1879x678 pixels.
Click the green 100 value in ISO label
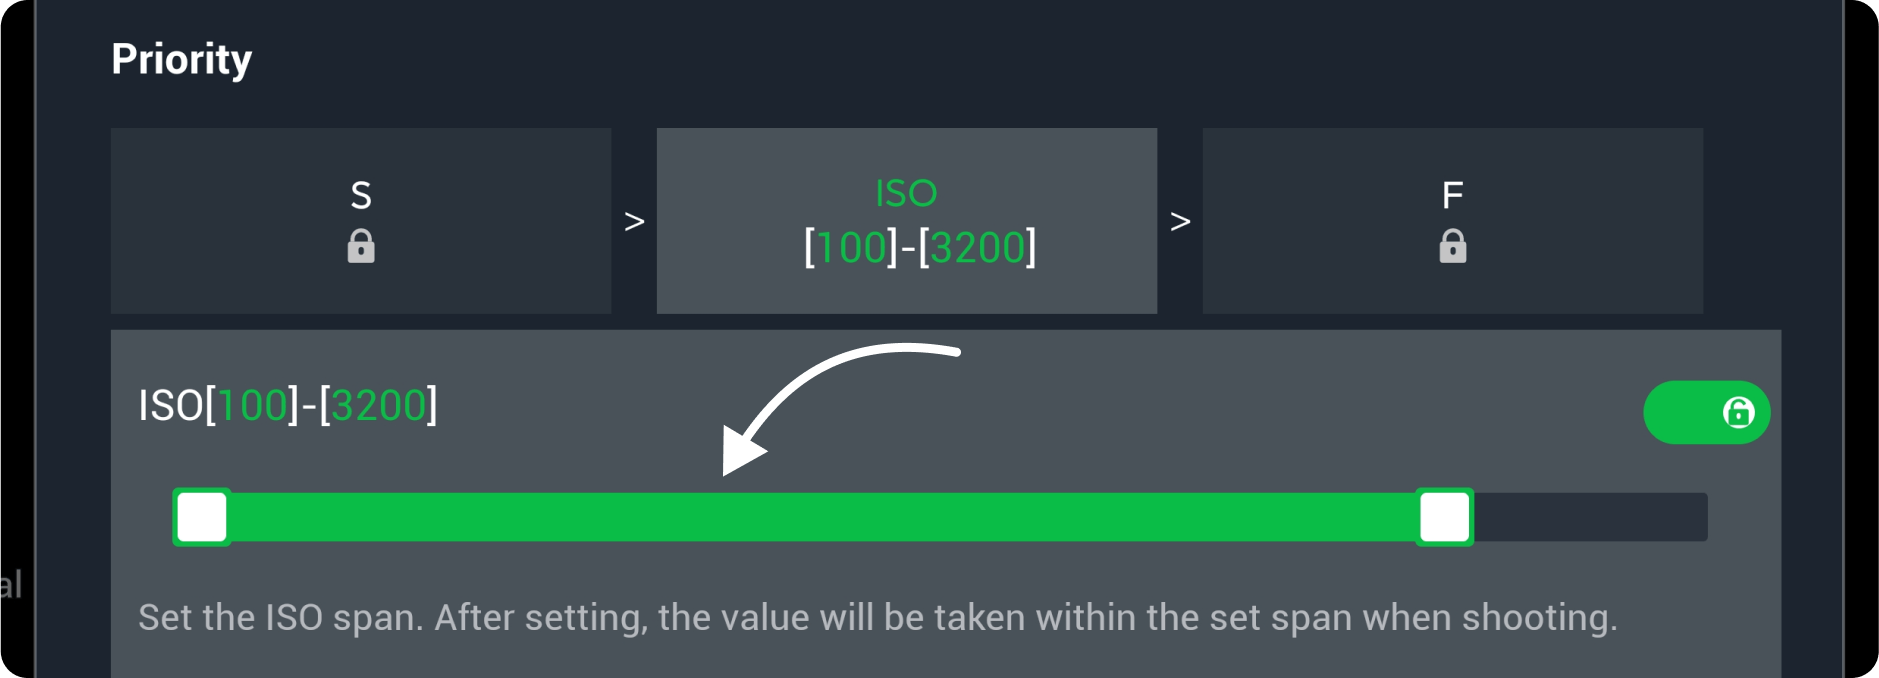(253, 406)
